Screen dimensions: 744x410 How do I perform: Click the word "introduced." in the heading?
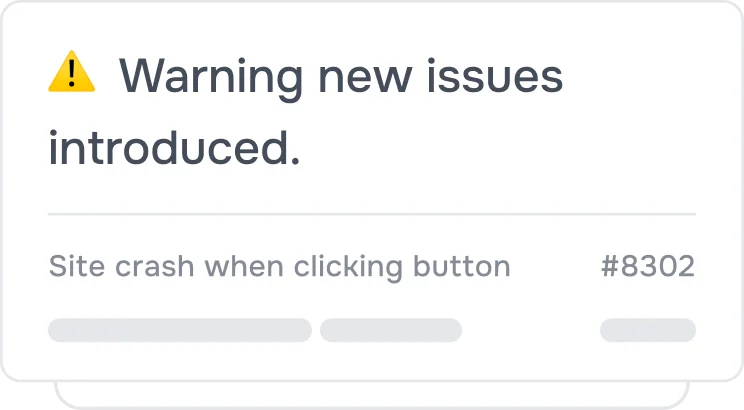[174, 150]
